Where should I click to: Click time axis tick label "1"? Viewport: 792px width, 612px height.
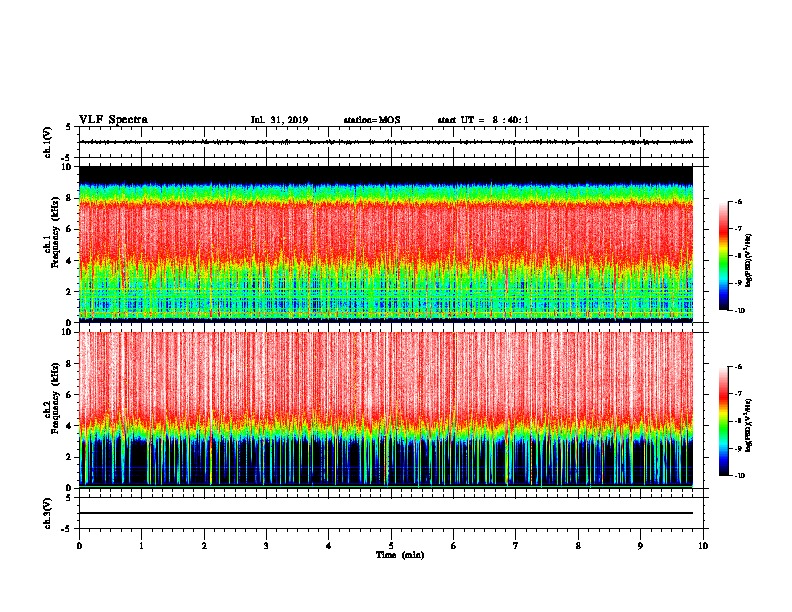141,546
